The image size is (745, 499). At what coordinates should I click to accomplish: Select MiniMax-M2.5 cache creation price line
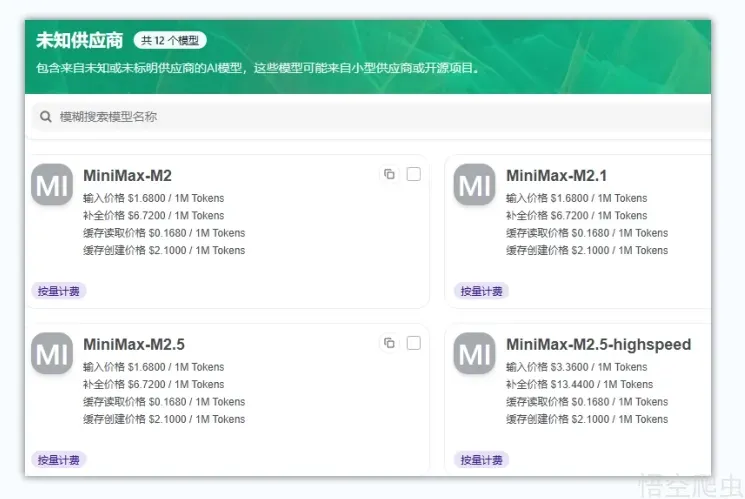[x=164, y=419]
